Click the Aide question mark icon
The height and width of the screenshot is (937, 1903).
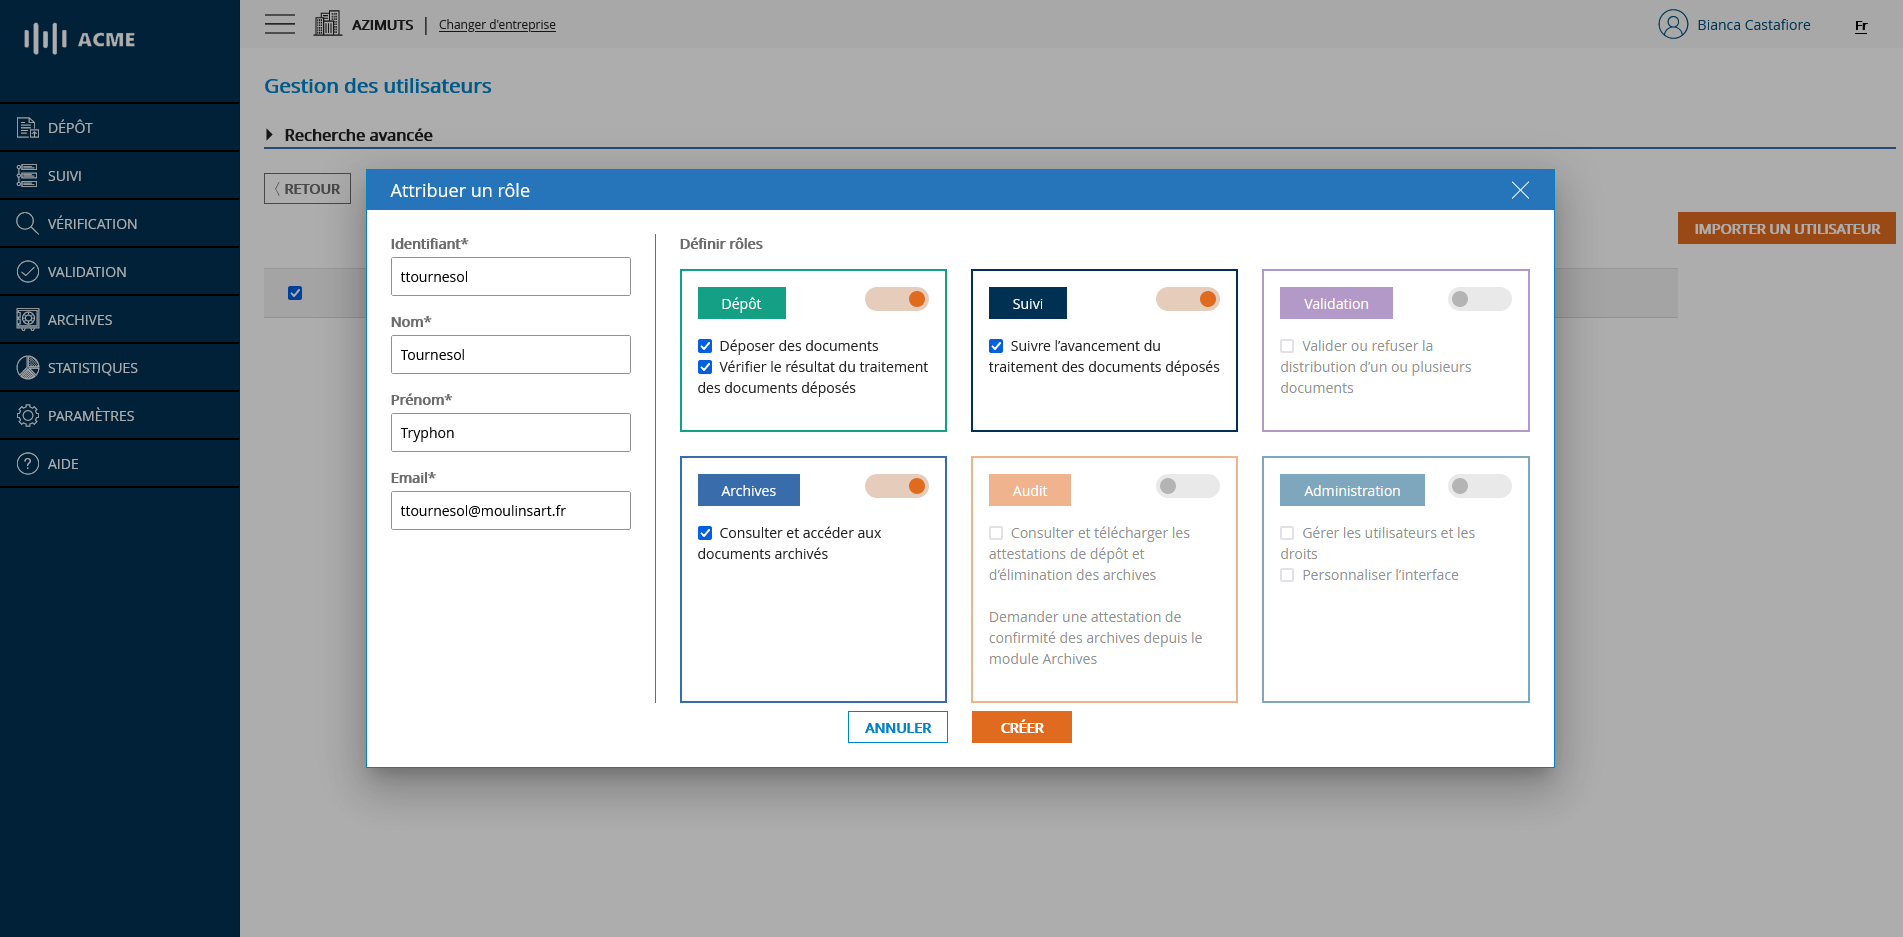28,463
